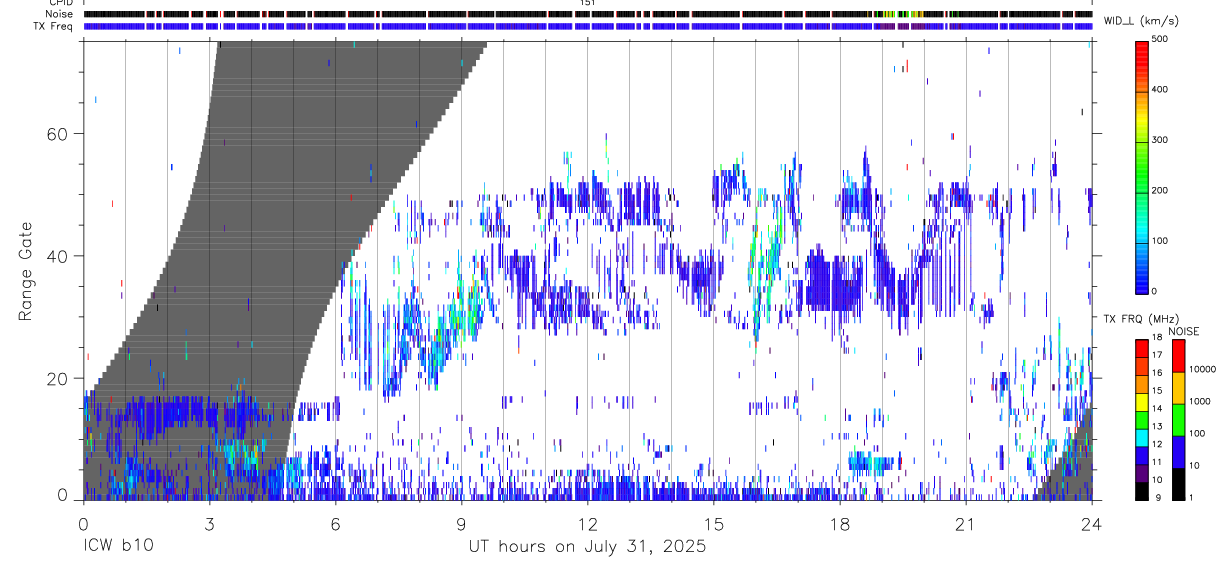
Task: Click the 500 label on width colorbar
Action: click(1160, 39)
